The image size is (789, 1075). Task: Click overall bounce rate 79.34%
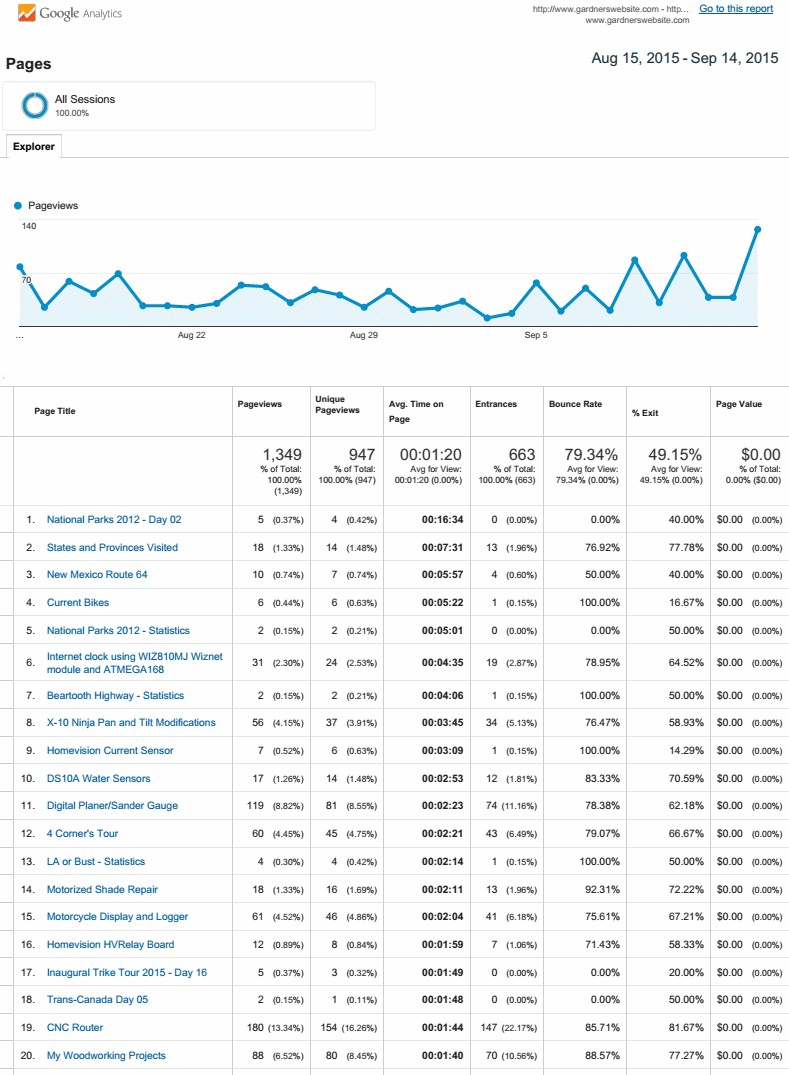click(x=591, y=455)
